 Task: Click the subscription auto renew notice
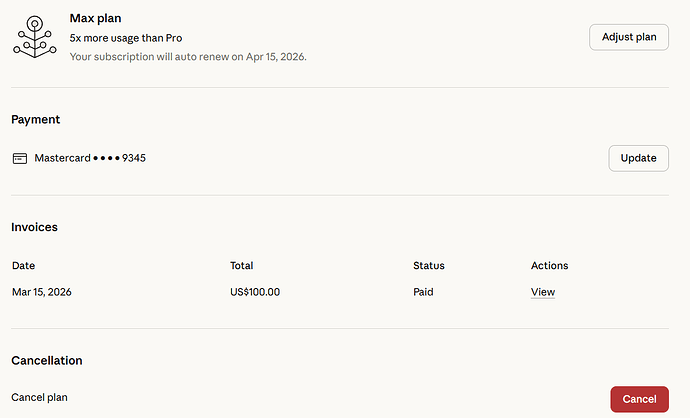tap(188, 57)
